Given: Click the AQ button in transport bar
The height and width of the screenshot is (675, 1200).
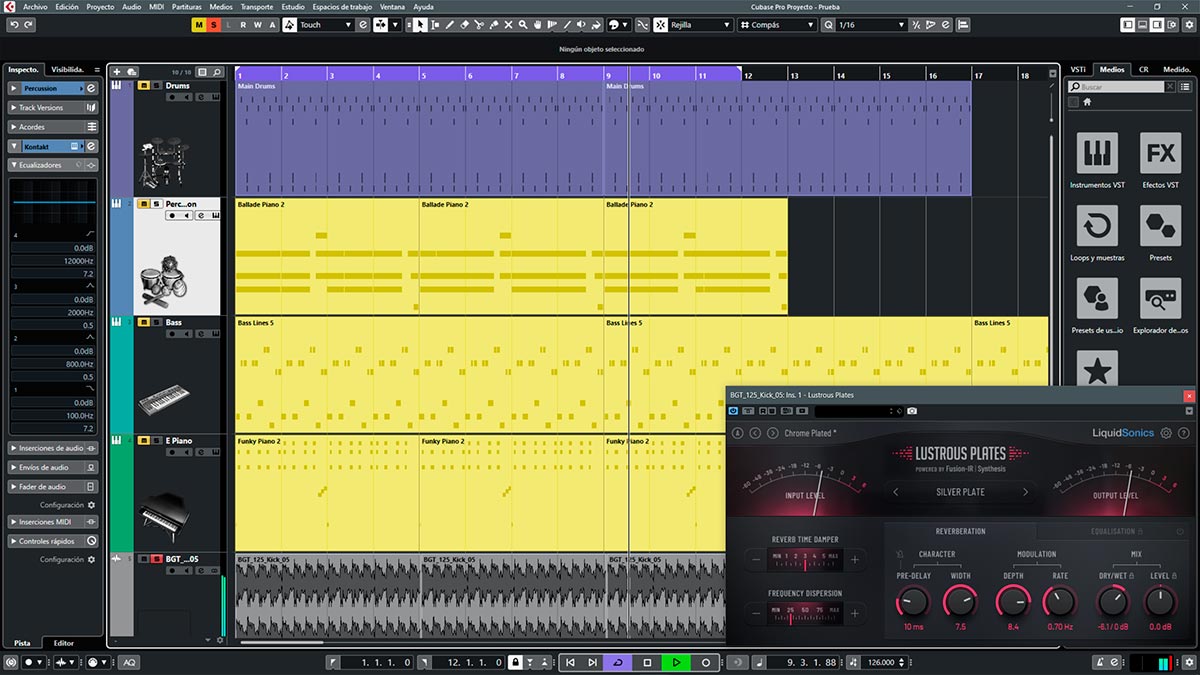Looking at the screenshot, I should pos(130,662).
